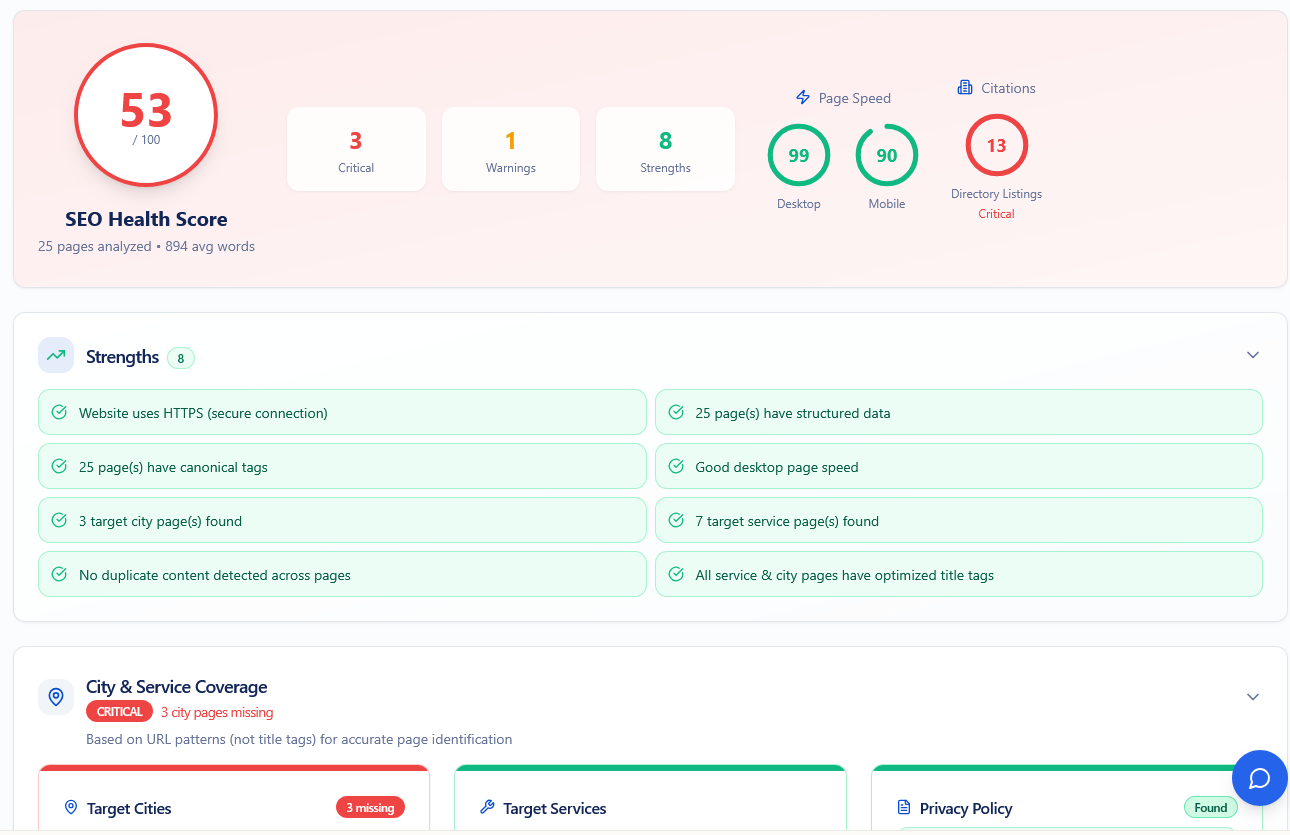Viewport: 1290px width, 835px height.
Task: Click the Found badge on Privacy Policy
Action: (1210, 807)
